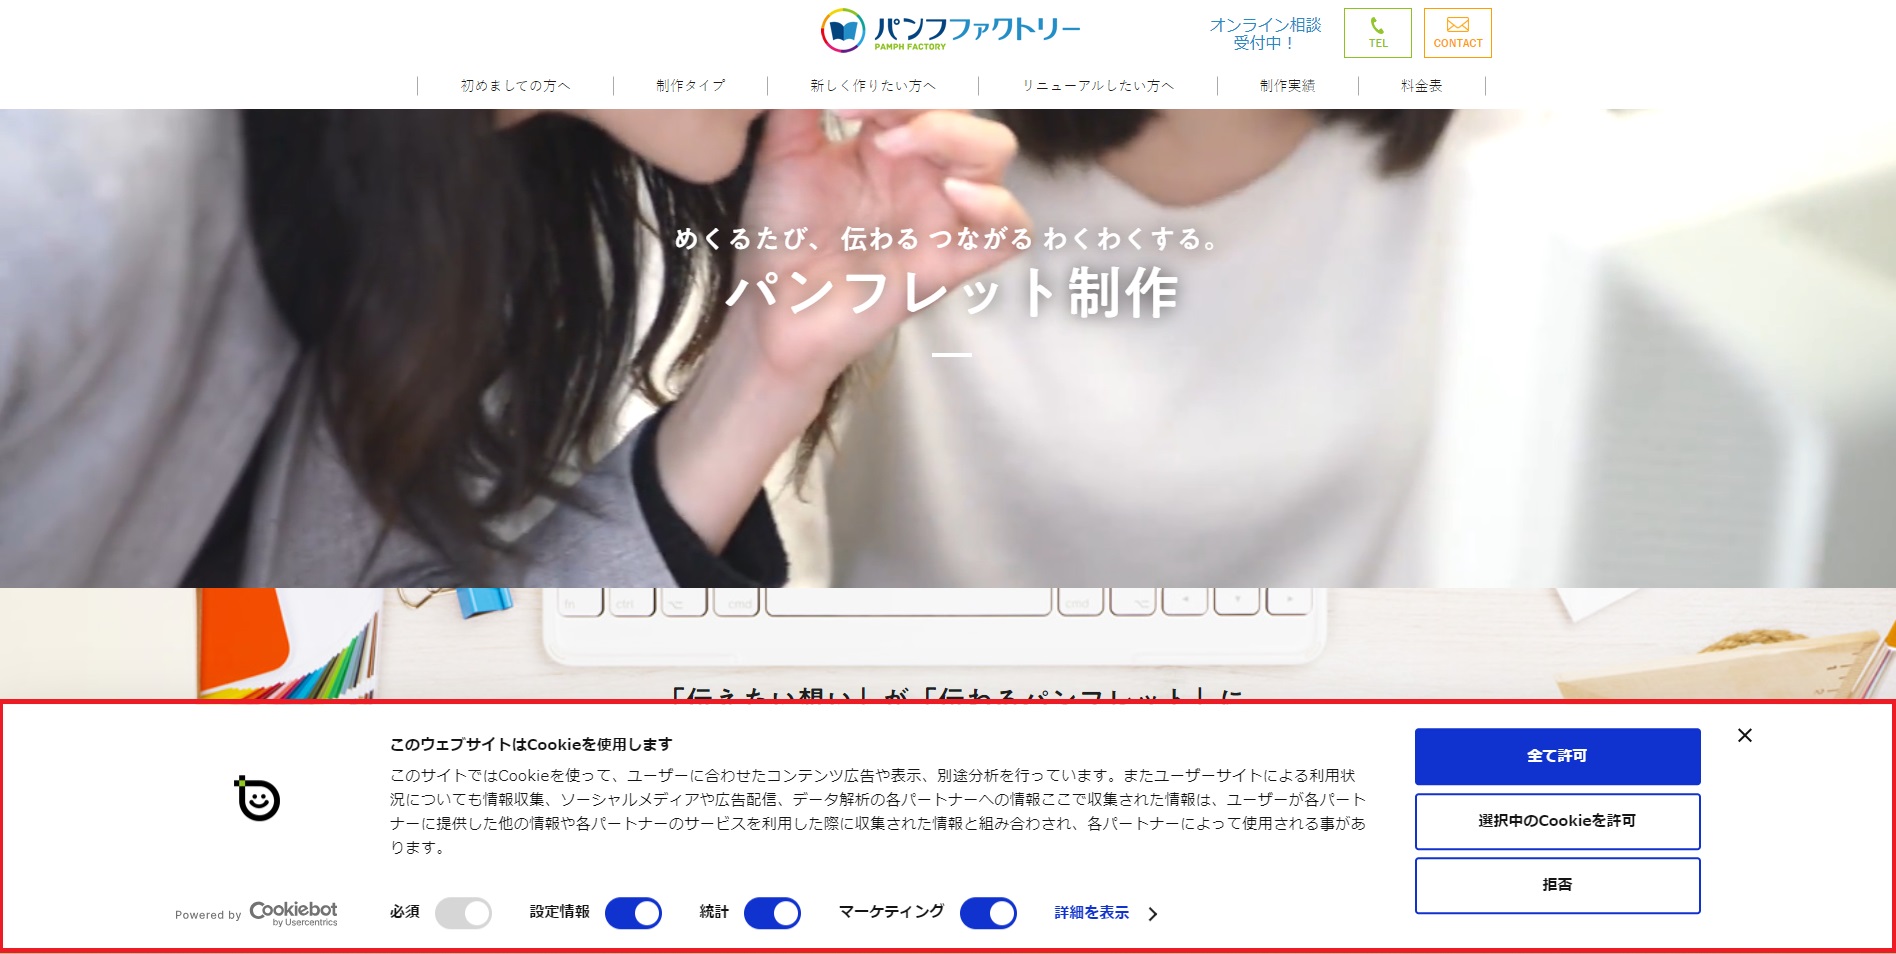Click the chevron arrow beside 詳細を表示
The width and height of the screenshot is (1896, 954).
pyautogui.click(x=1153, y=914)
